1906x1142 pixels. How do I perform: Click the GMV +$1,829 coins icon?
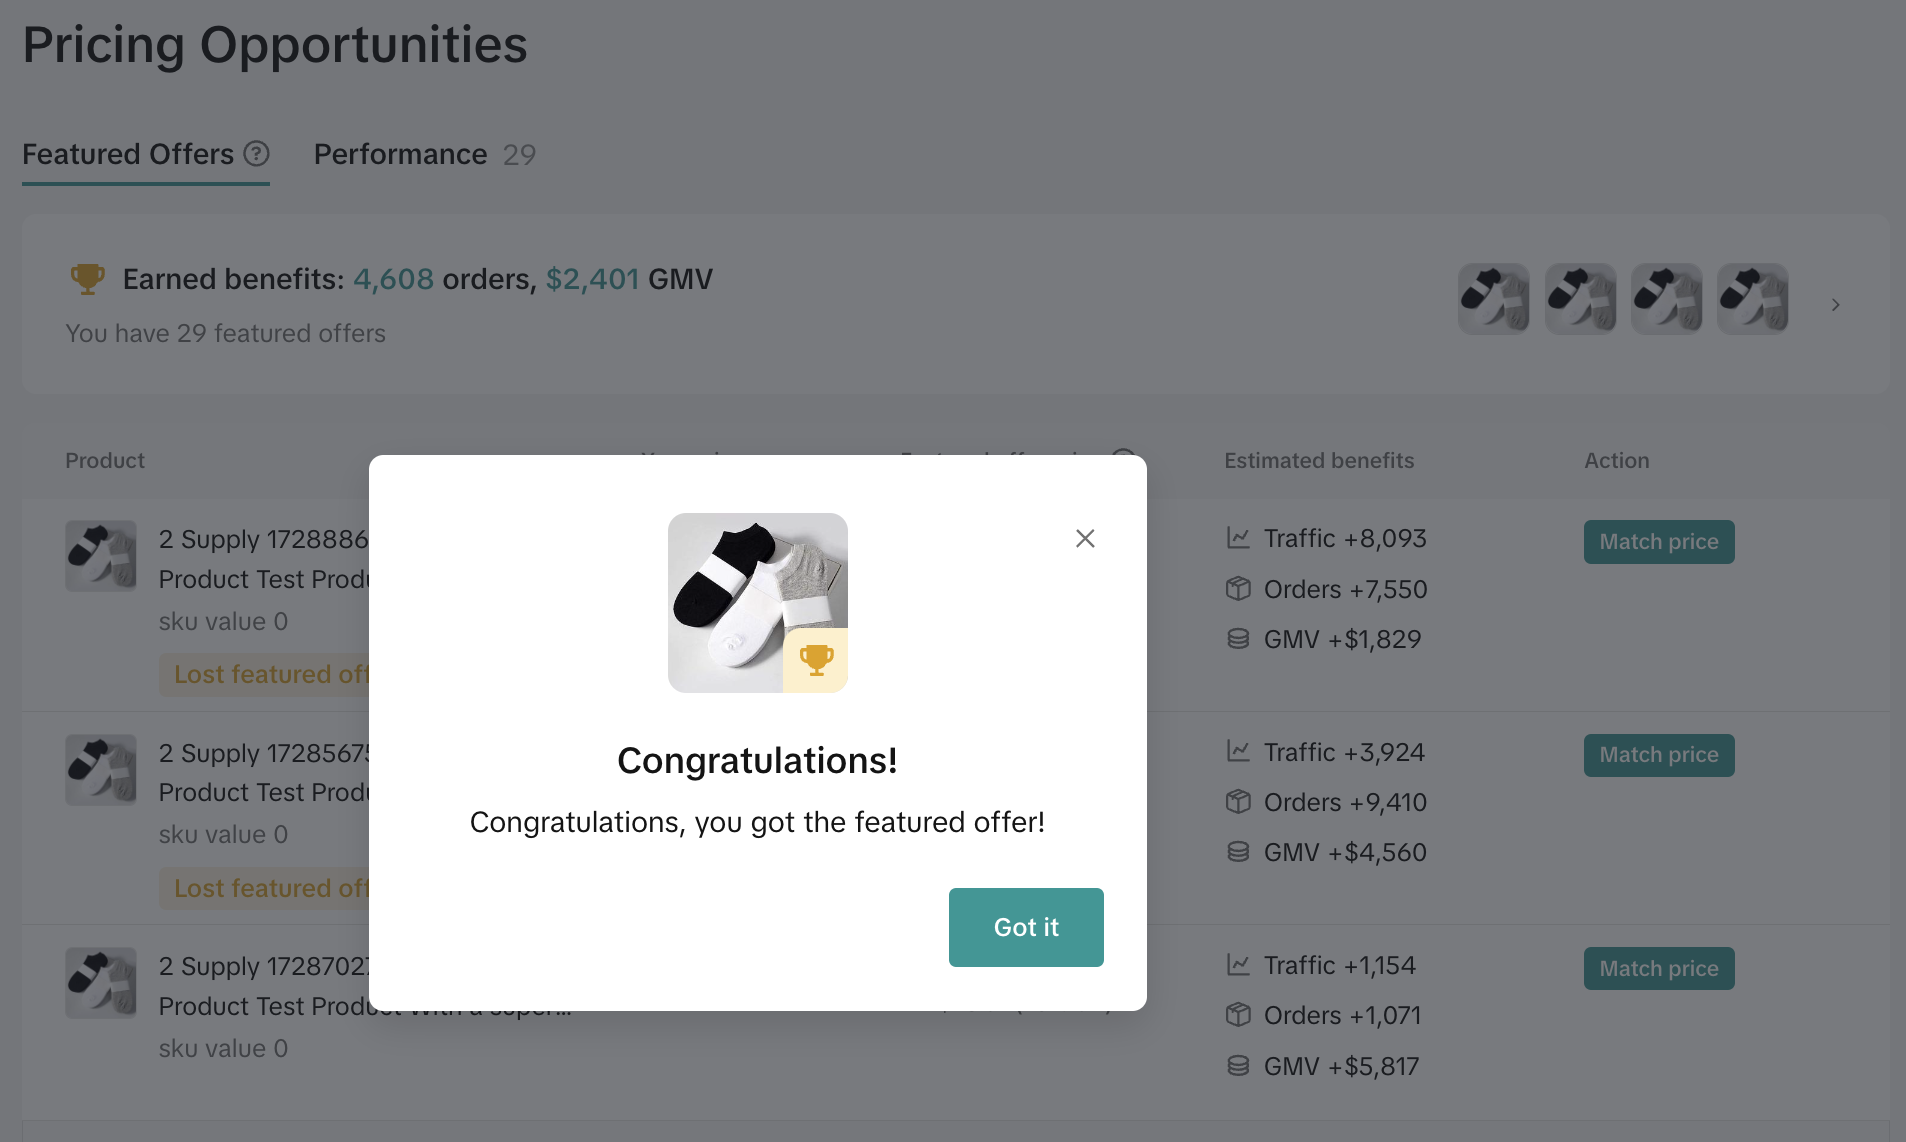1238,639
